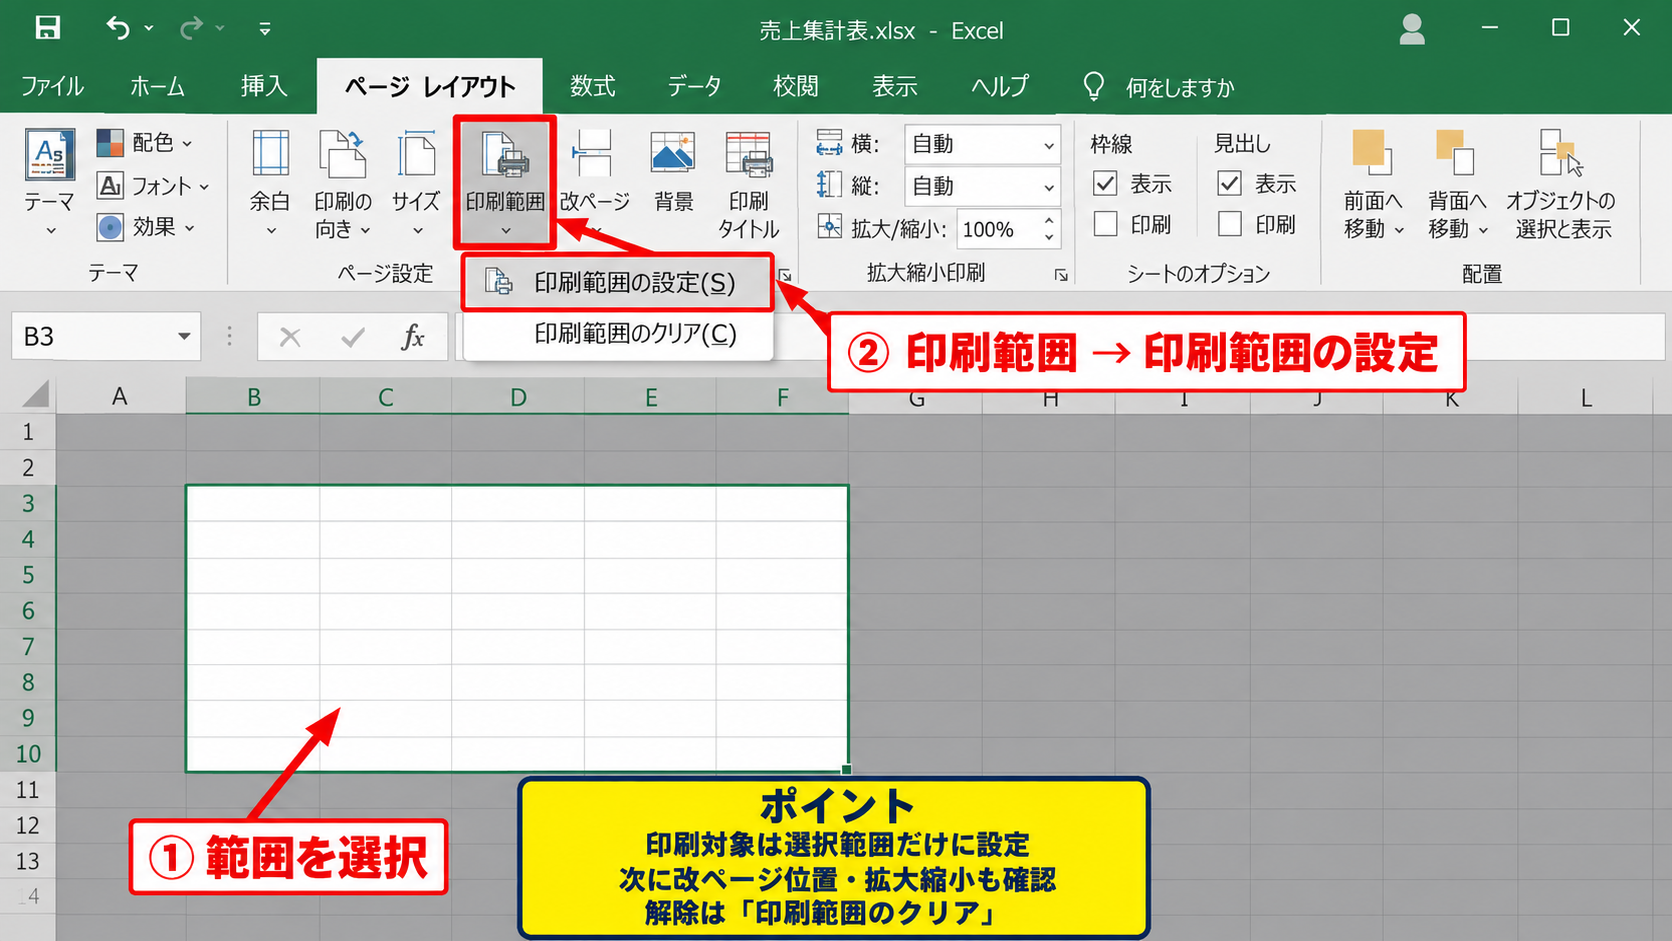The height and width of the screenshot is (941, 1672).
Task: Switch to the 数式 tab
Action: (x=592, y=86)
